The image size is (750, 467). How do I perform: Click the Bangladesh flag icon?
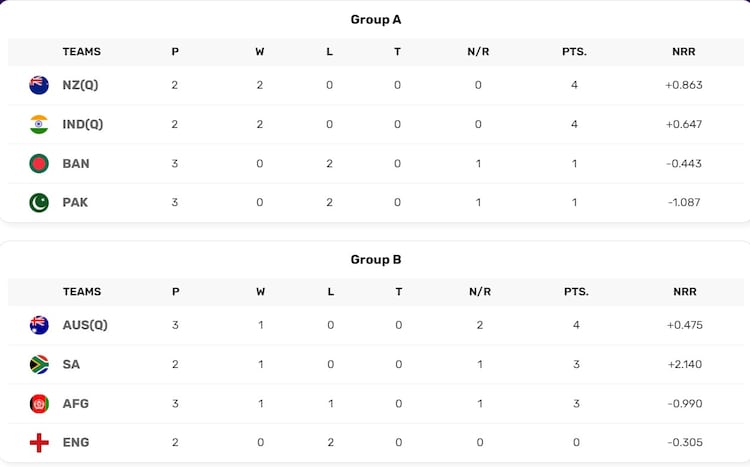tap(39, 163)
